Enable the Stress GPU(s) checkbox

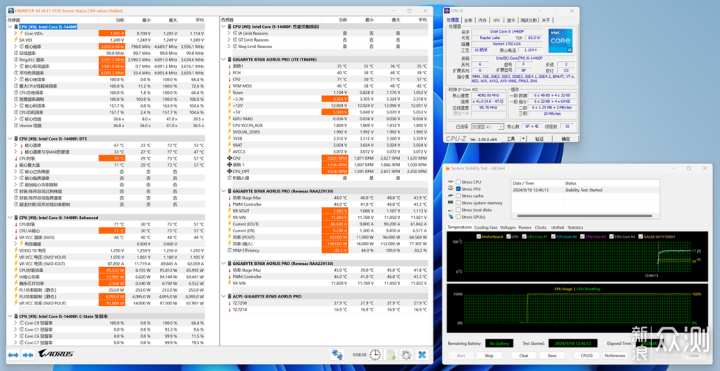[x=458, y=216]
